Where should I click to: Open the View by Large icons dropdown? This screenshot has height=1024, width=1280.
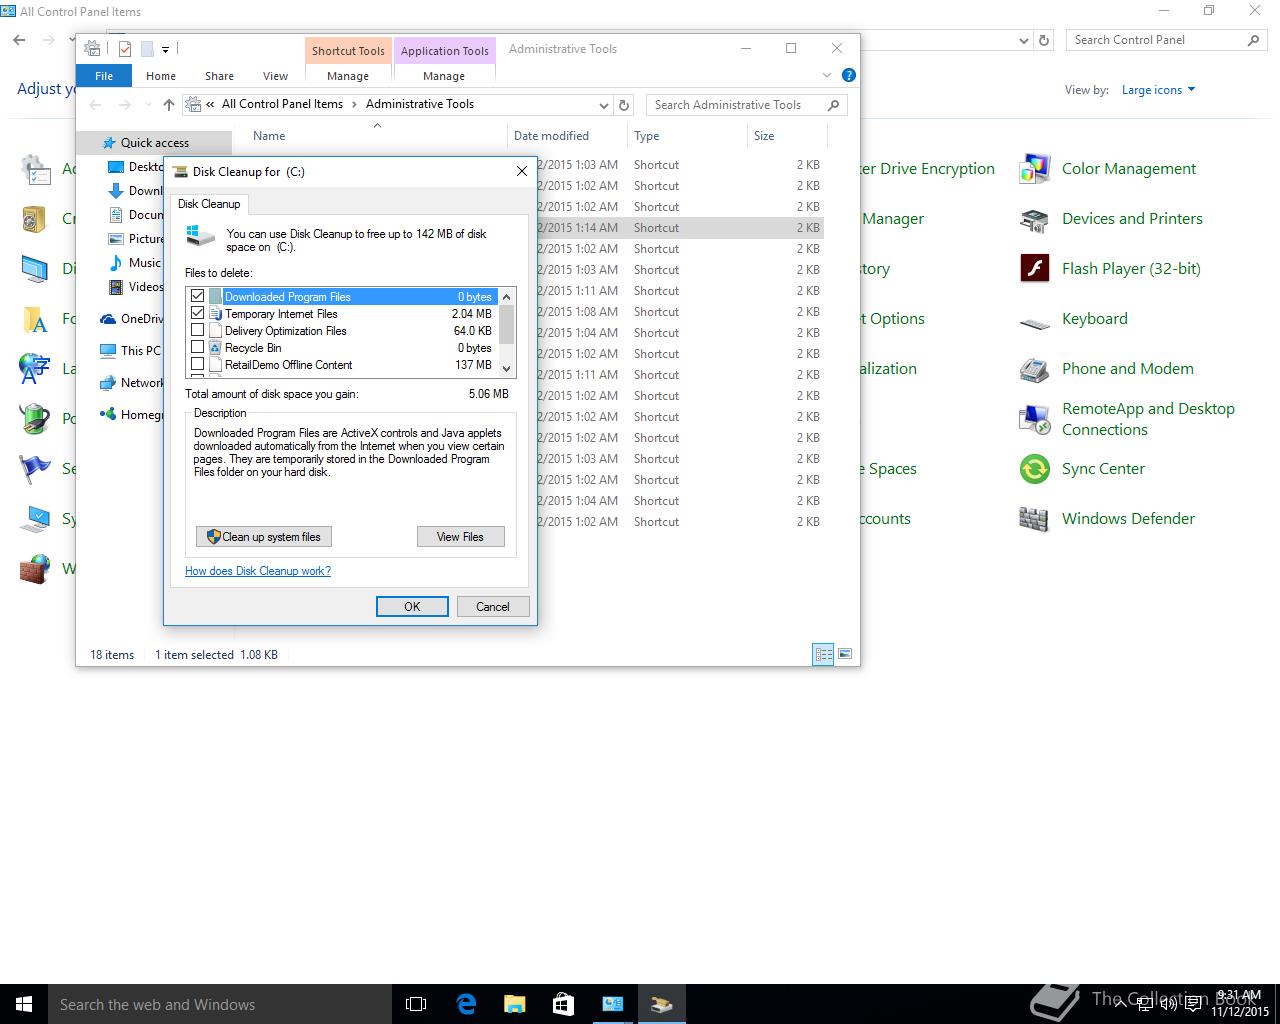(x=1158, y=90)
